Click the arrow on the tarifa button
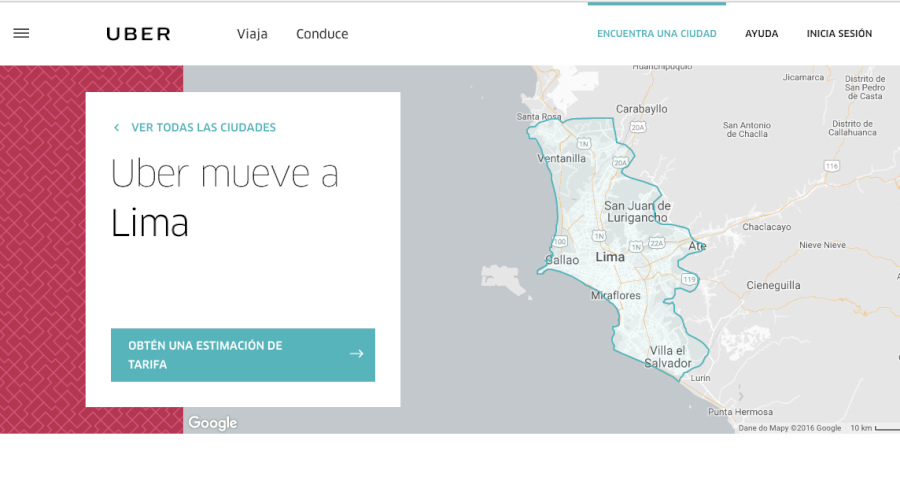This screenshot has width=900, height=496. [x=356, y=354]
